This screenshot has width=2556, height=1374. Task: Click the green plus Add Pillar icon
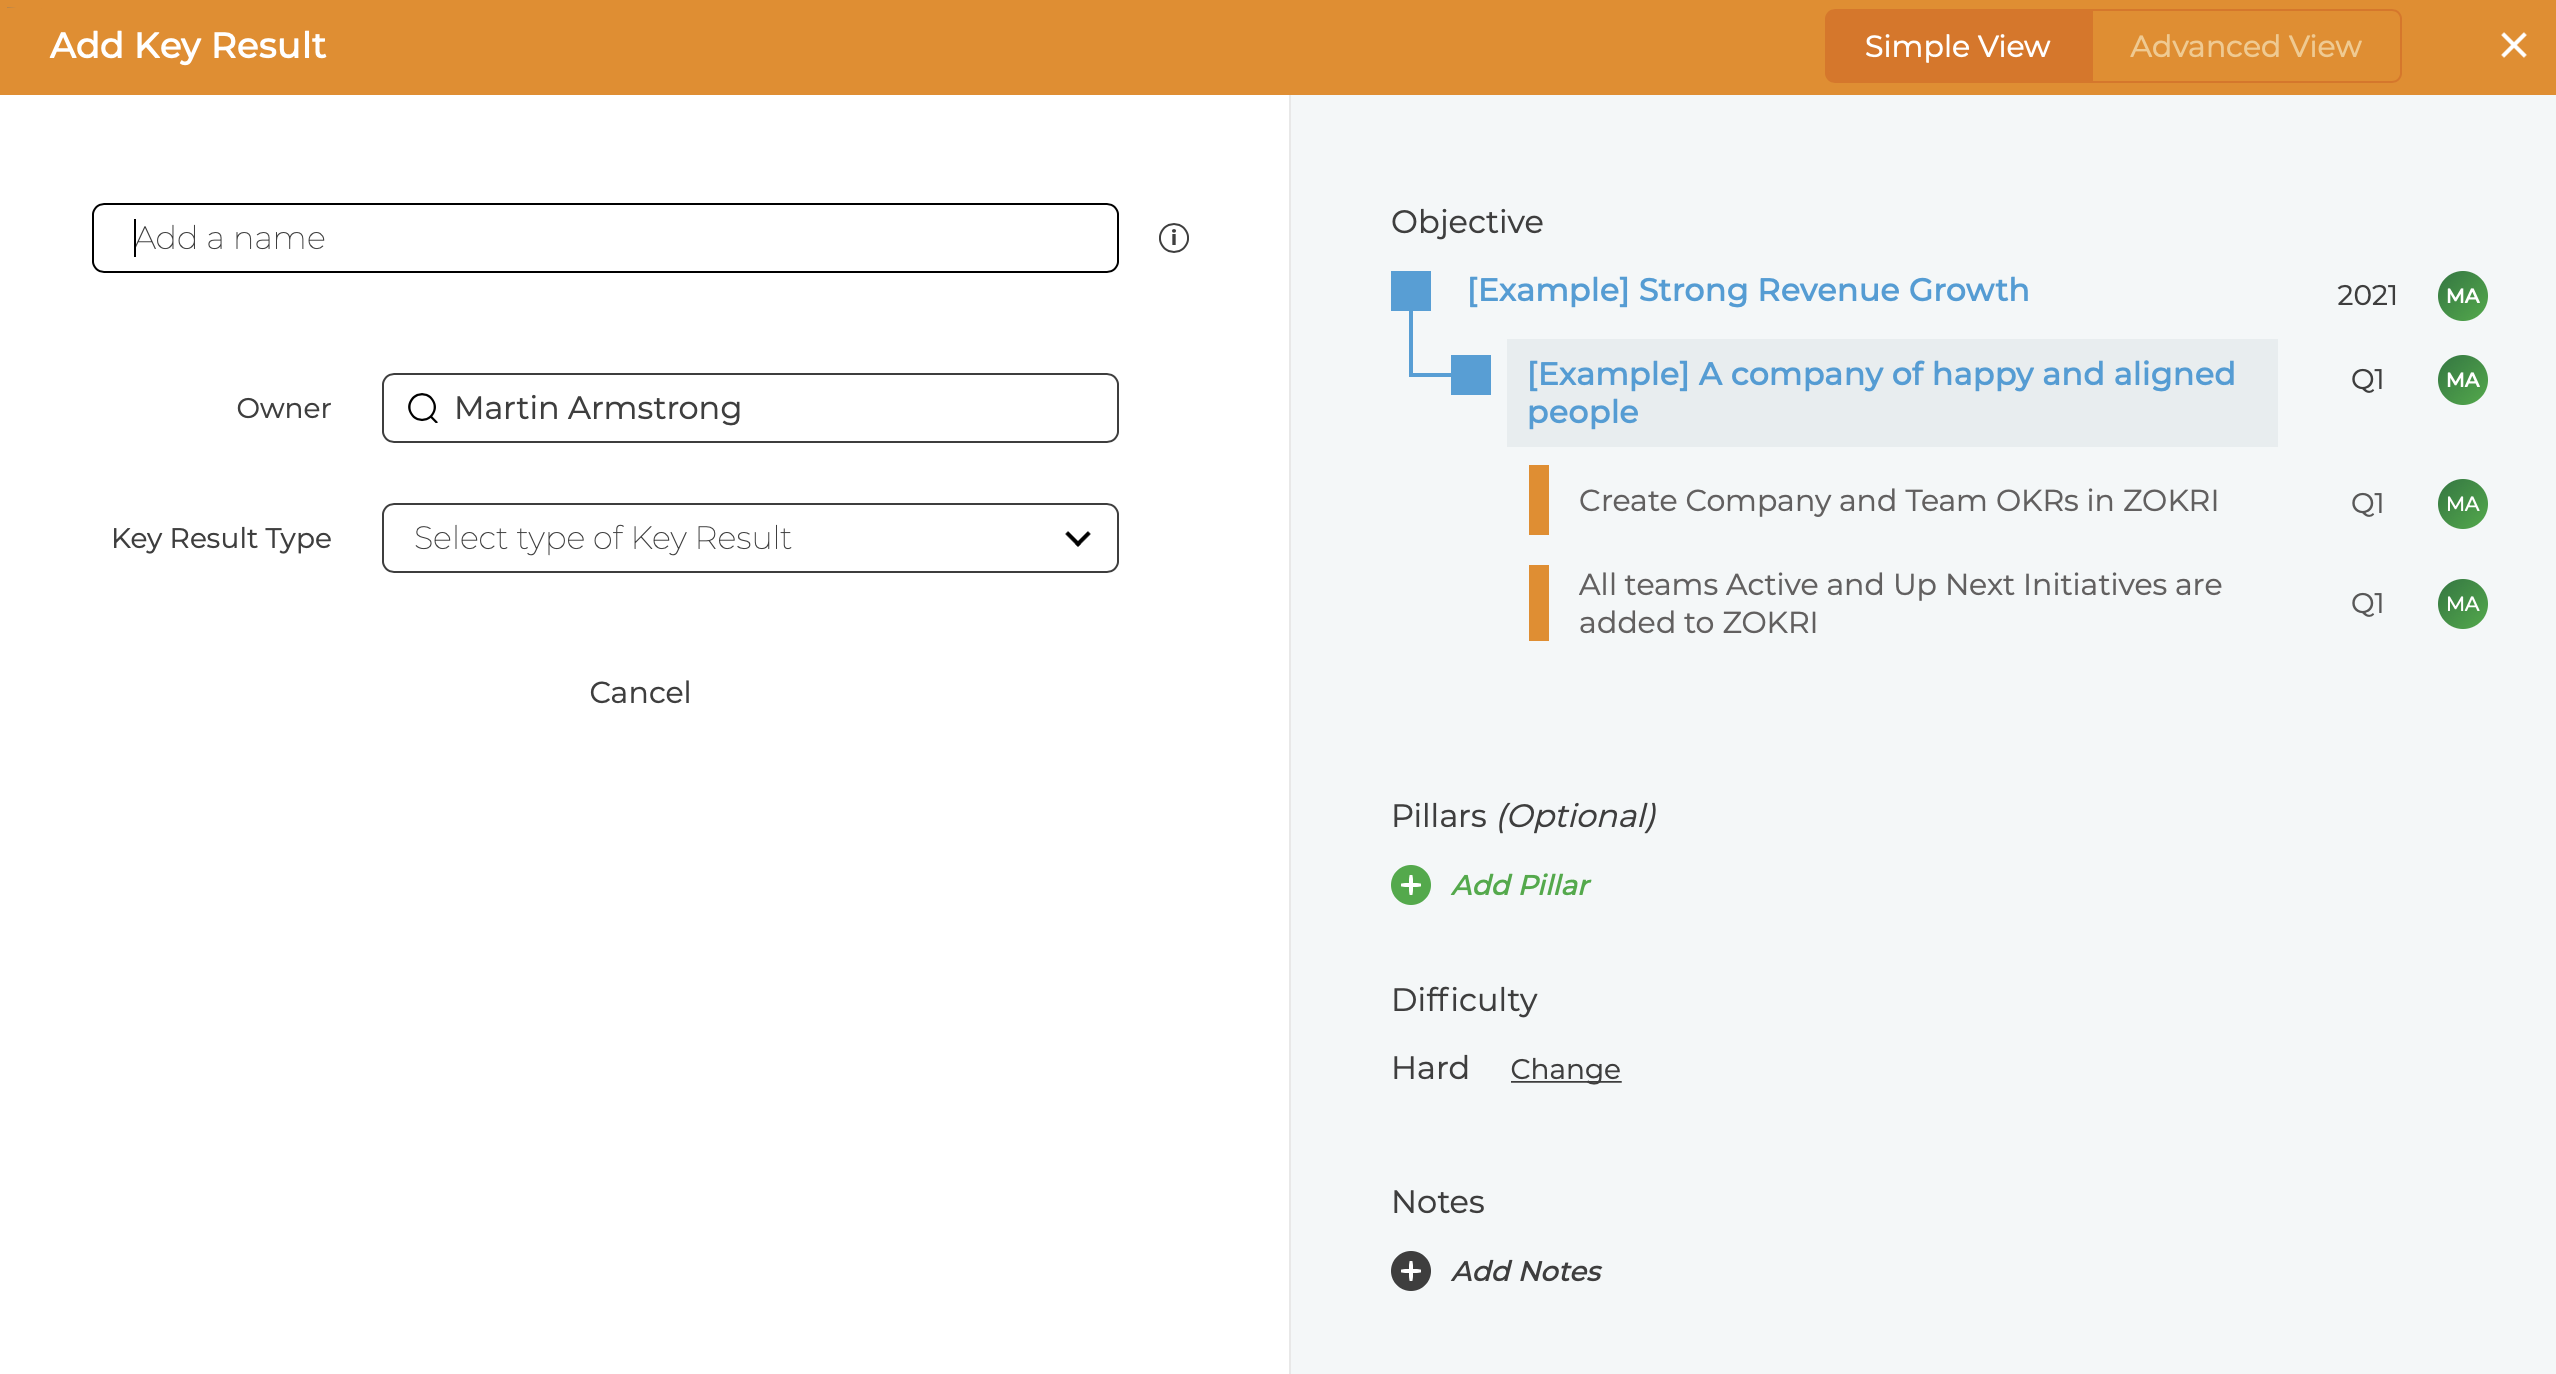click(x=1410, y=885)
